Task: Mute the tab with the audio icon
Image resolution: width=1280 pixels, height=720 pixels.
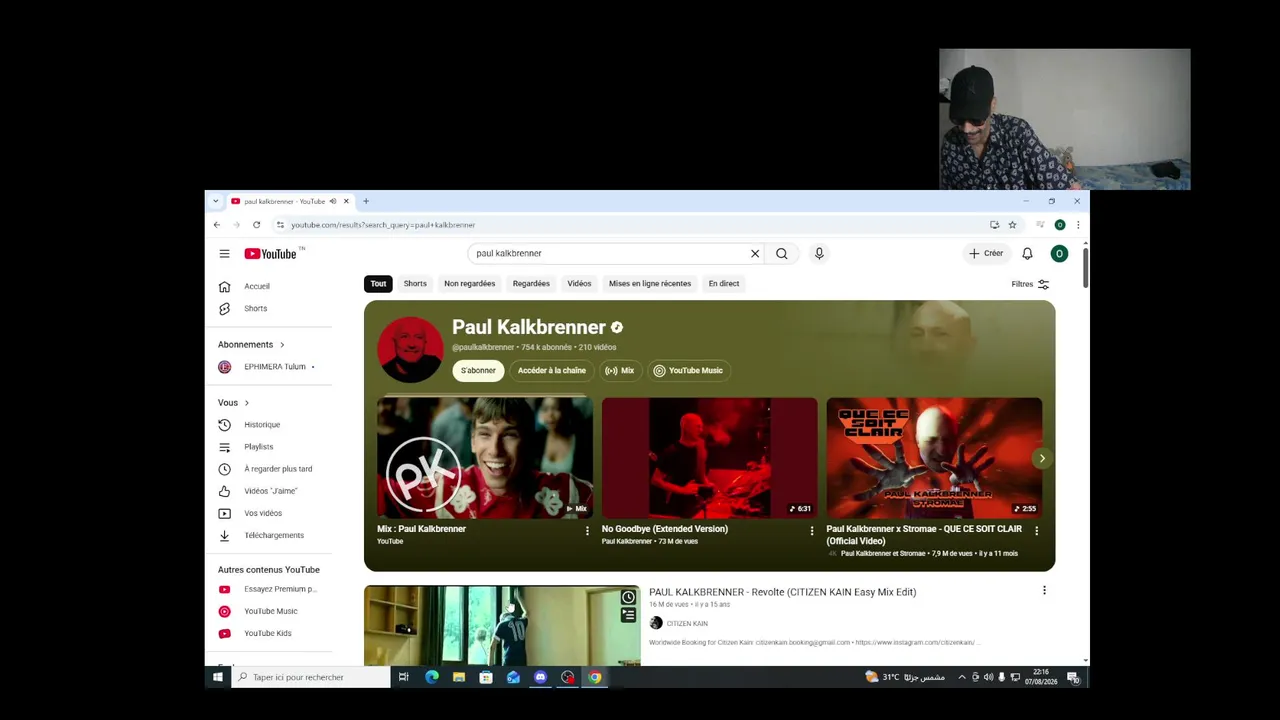Action: (x=333, y=201)
